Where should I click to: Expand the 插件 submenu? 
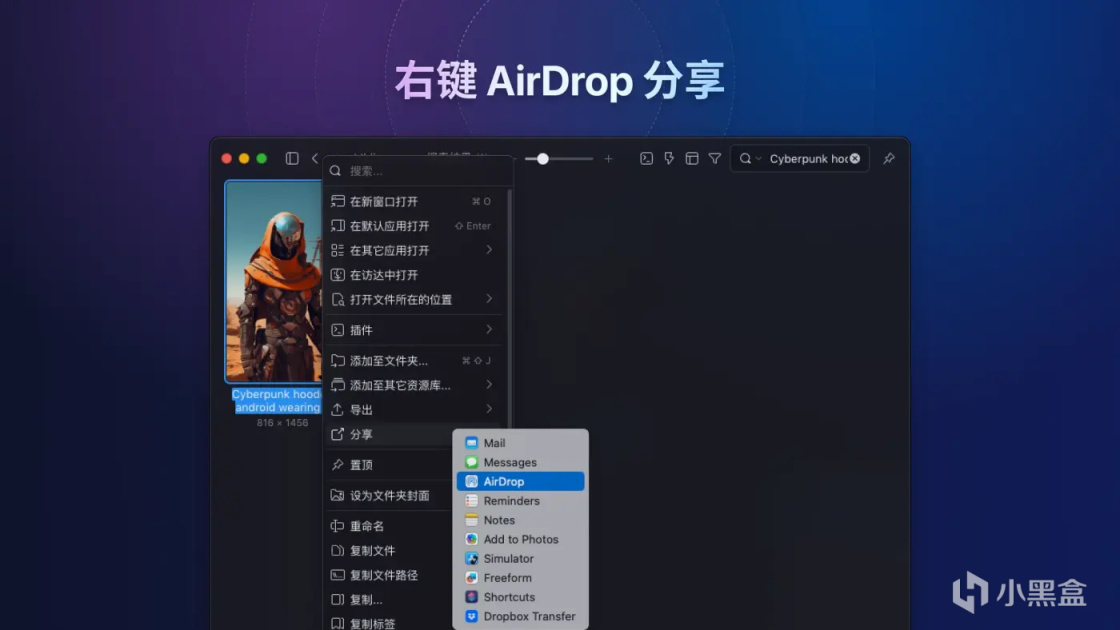pos(414,330)
